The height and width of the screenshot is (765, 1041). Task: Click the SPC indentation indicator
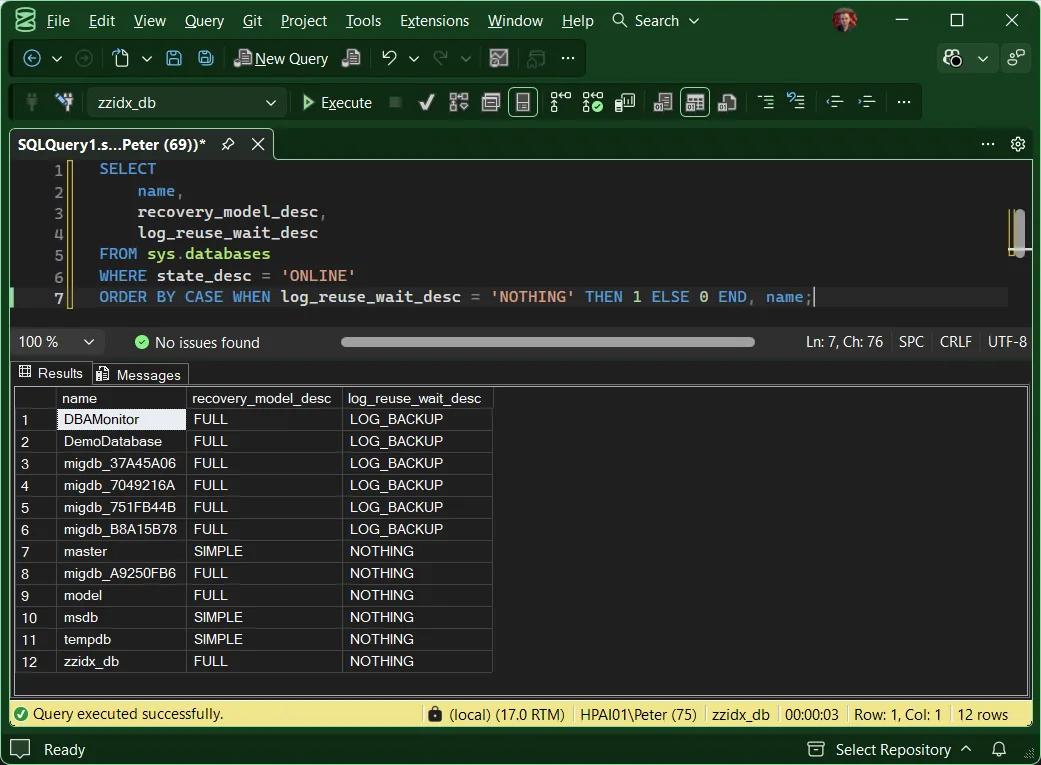pyautogui.click(x=911, y=342)
